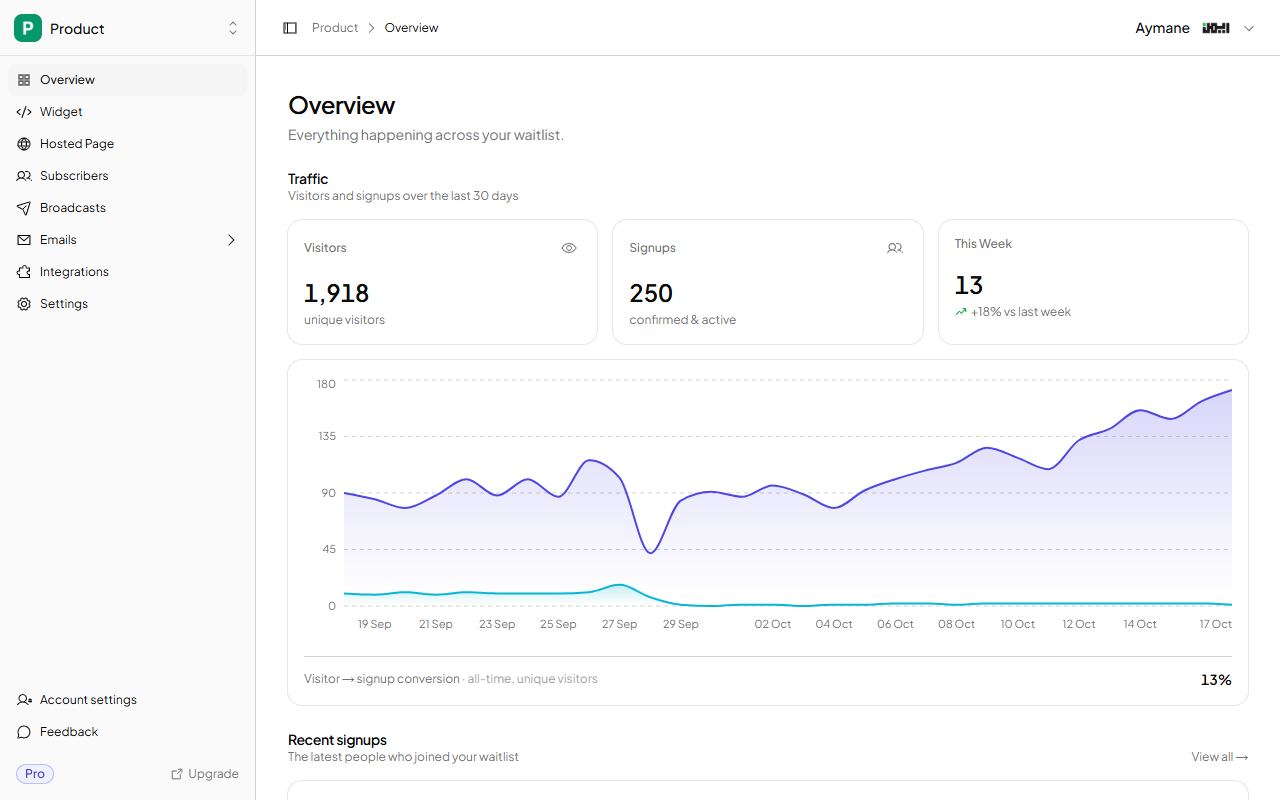
Task: Click the 1,918 visitors count
Action: point(337,293)
